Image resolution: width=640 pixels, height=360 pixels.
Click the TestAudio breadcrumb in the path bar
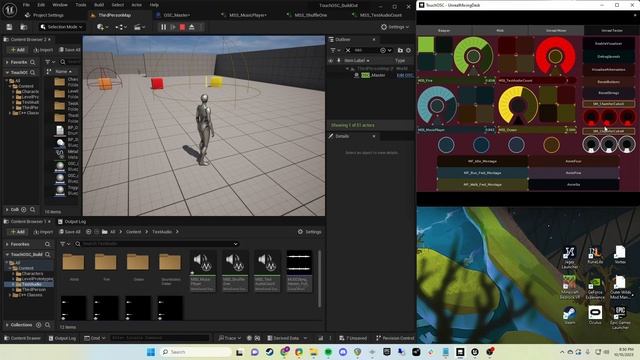162,232
